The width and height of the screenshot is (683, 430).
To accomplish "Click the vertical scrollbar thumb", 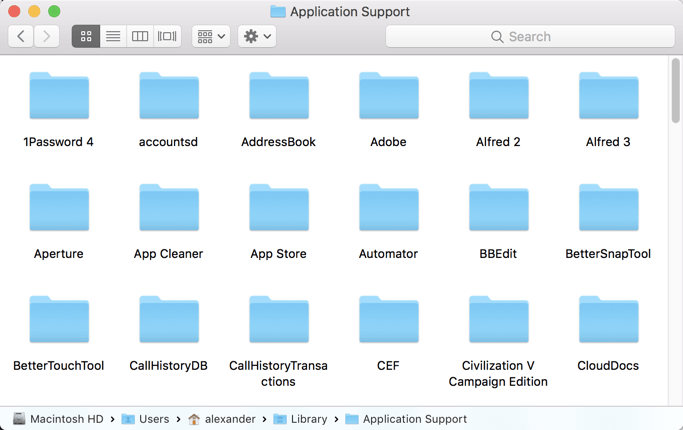I will click(676, 91).
